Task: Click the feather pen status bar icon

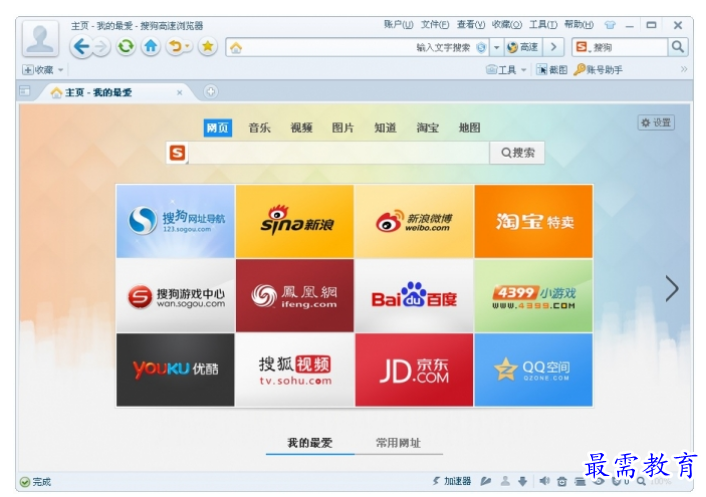Action: click(x=486, y=481)
